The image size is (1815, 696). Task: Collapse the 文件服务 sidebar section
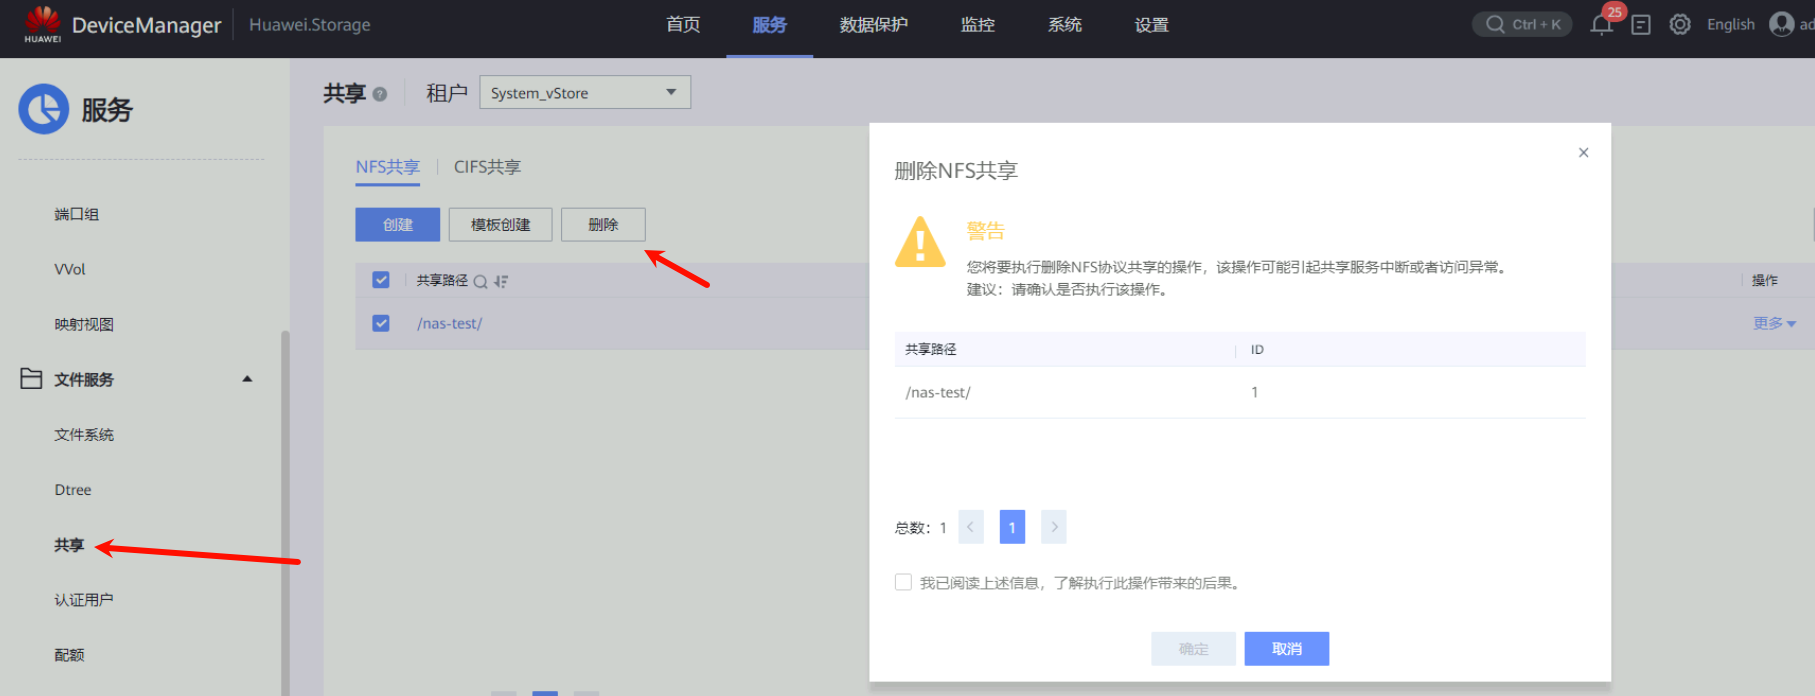(247, 379)
